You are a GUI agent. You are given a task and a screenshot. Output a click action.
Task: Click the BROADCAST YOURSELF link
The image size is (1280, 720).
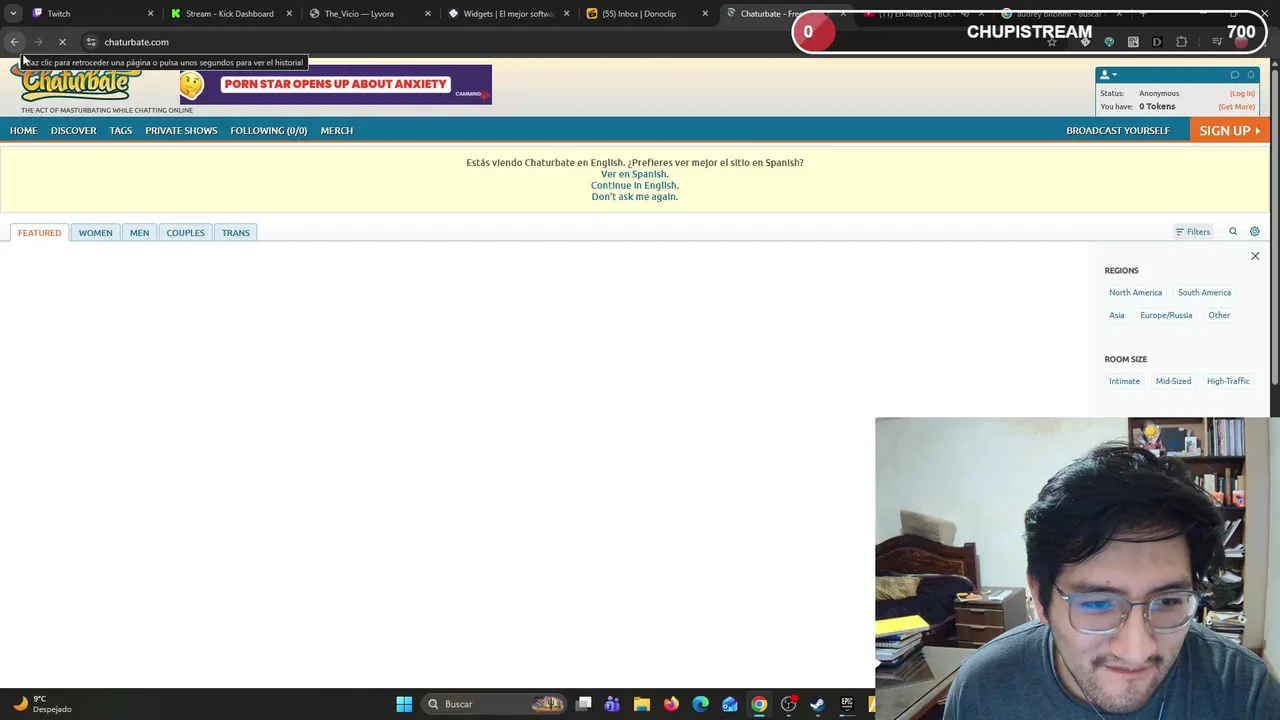coord(1118,131)
